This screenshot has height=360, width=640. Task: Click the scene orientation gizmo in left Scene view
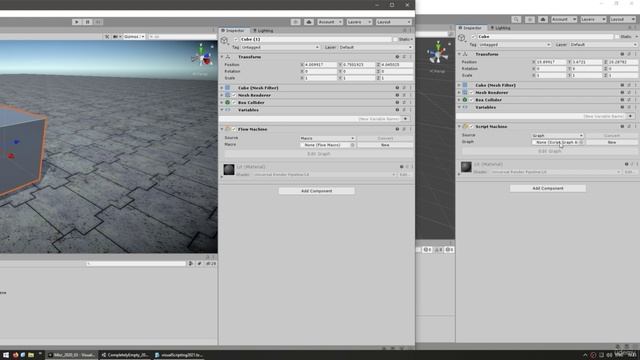(202, 56)
